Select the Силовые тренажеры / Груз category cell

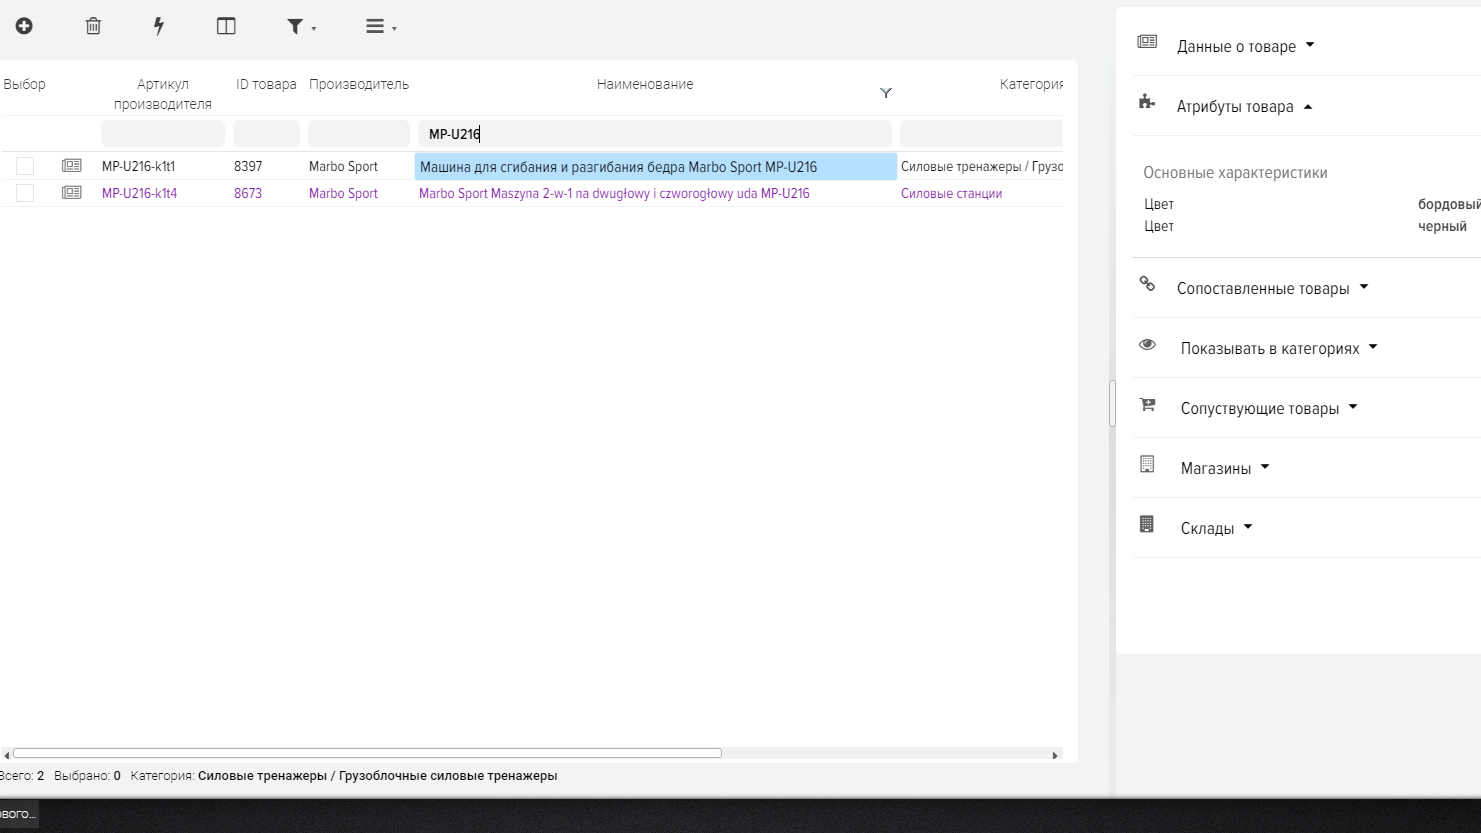tap(981, 166)
